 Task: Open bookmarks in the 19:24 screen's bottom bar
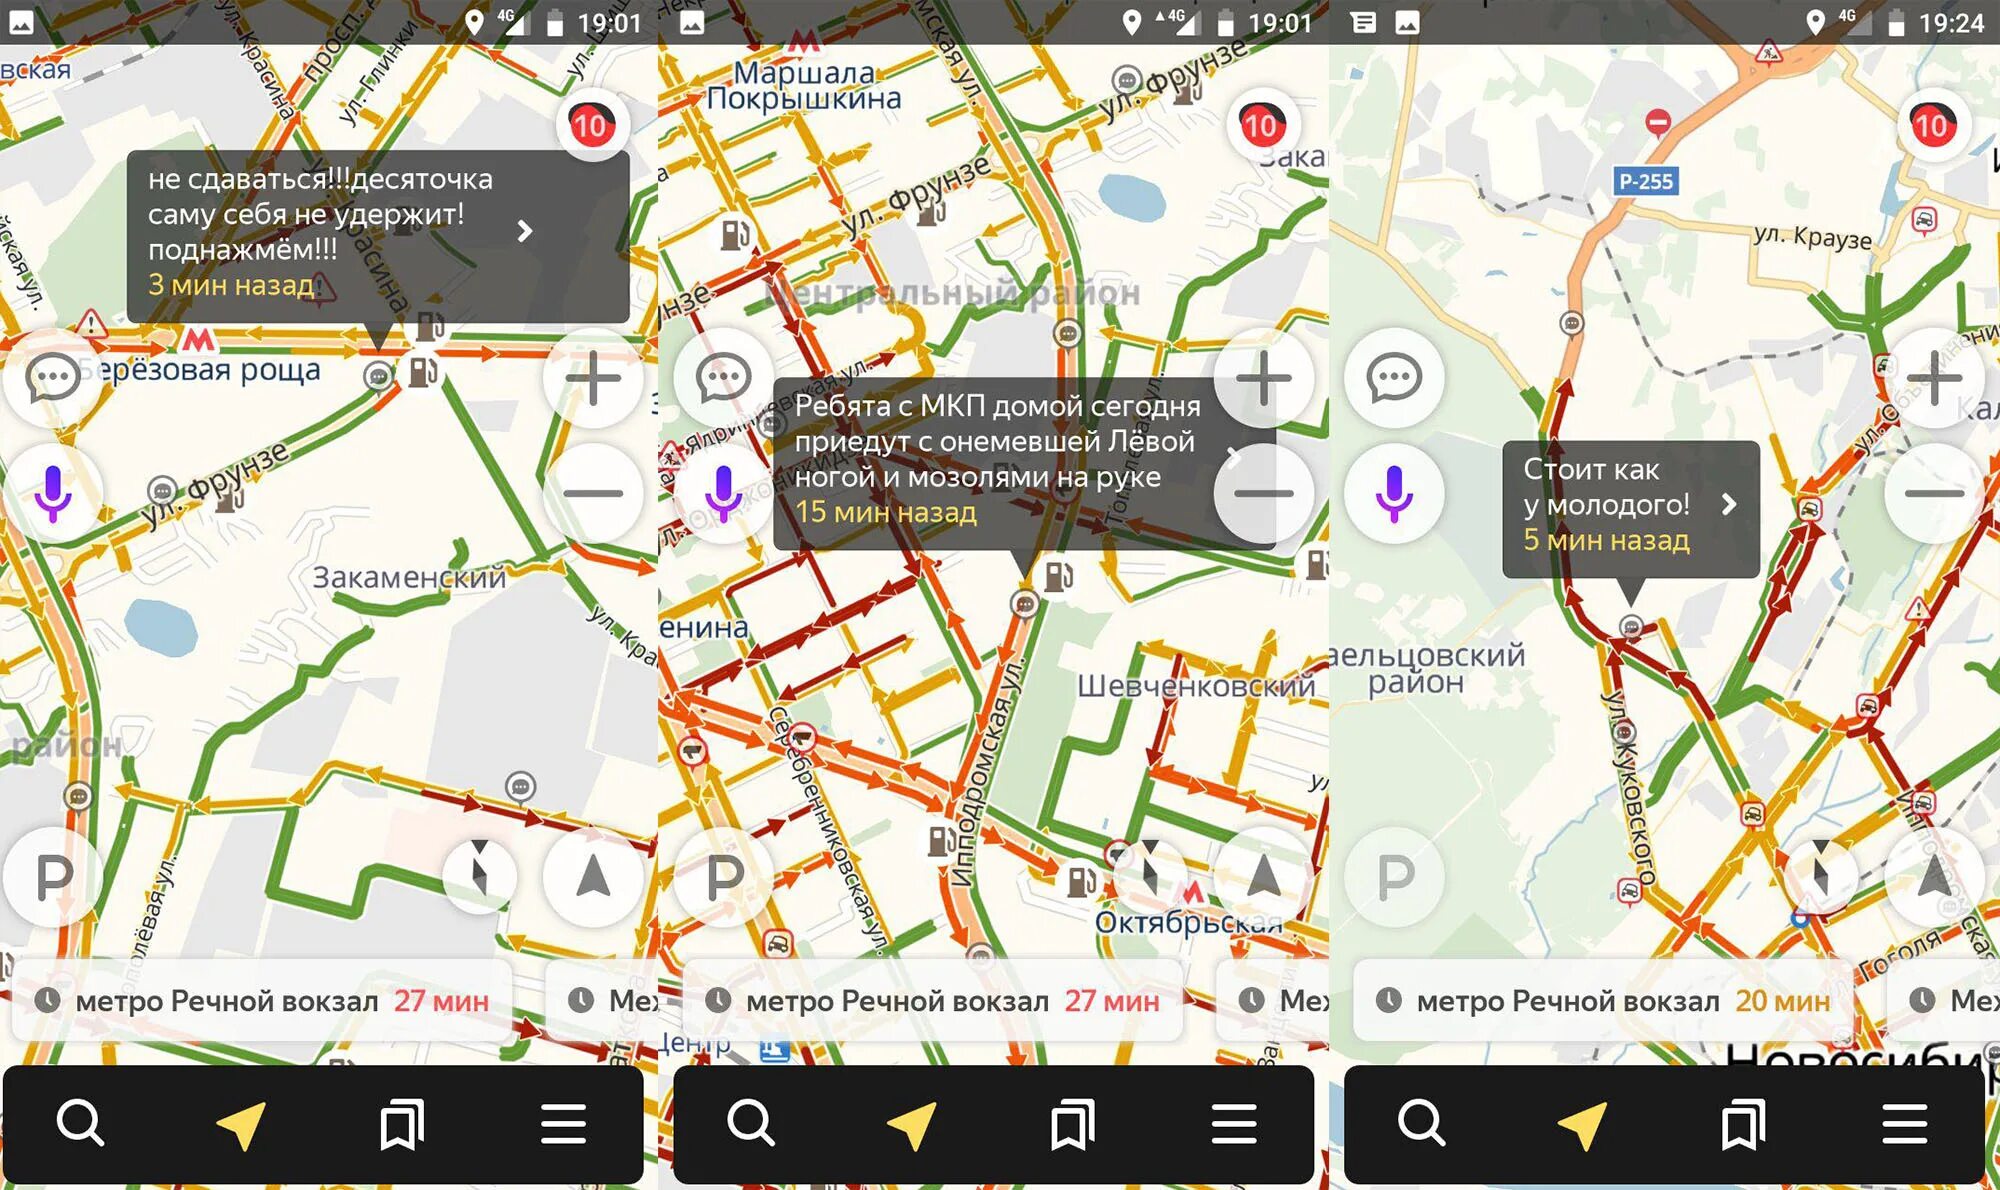click(x=1743, y=1123)
